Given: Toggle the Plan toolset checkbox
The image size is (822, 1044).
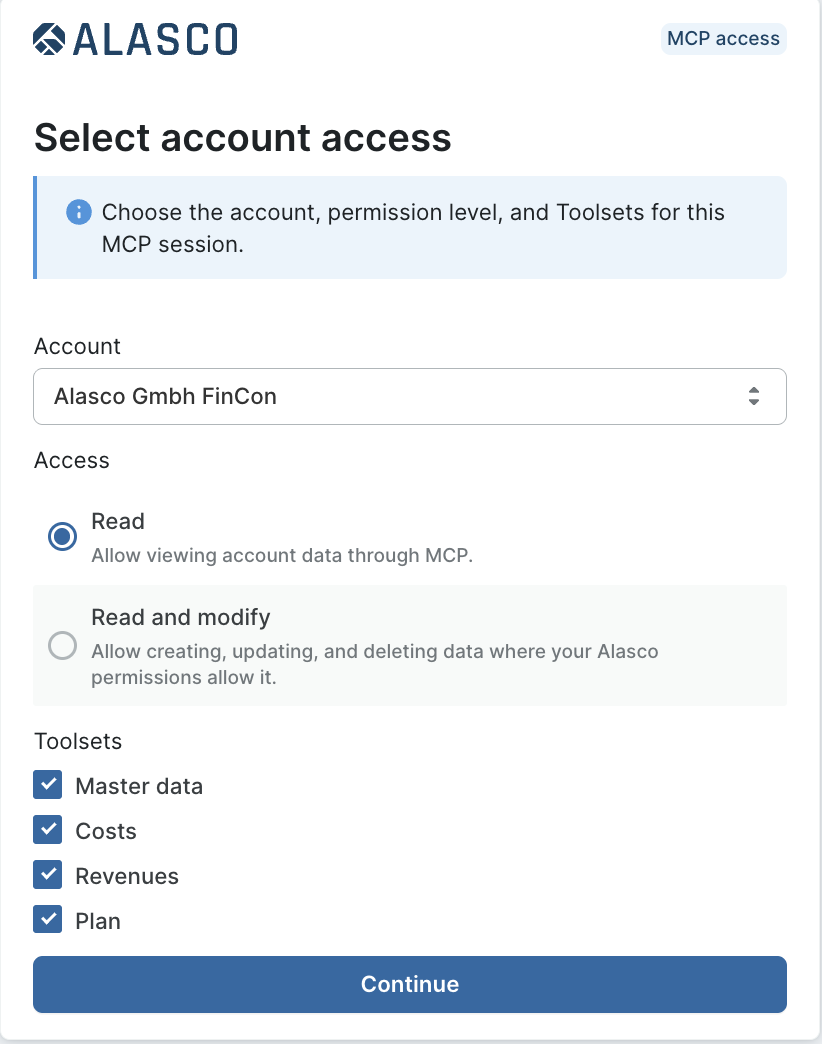Looking at the screenshot, I should click(x=48, y=919).
